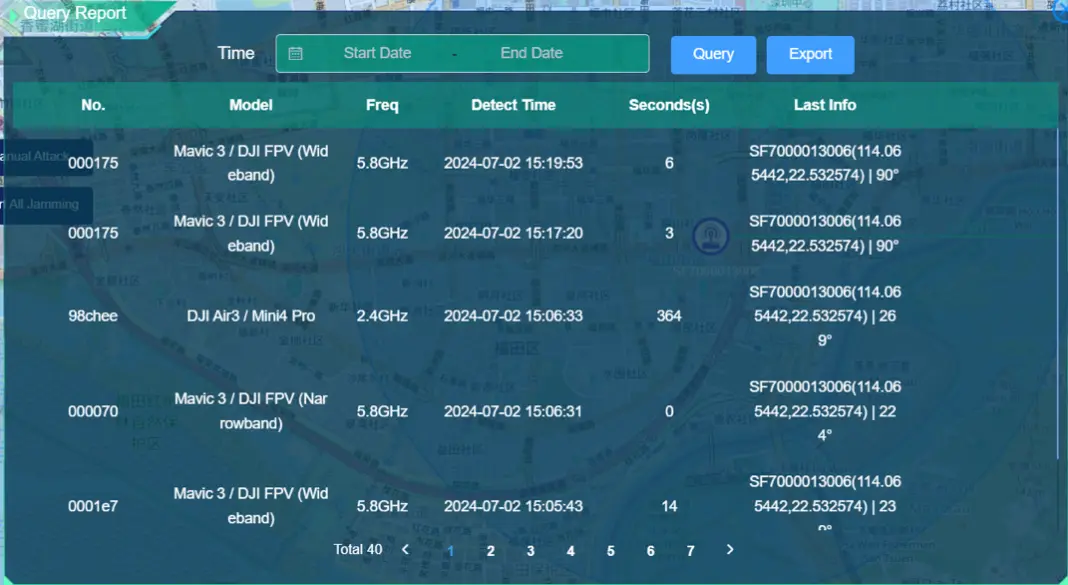The image size is (1068, 585).
Task: Click the Detect Time column header
Action: tap(513, 105)
